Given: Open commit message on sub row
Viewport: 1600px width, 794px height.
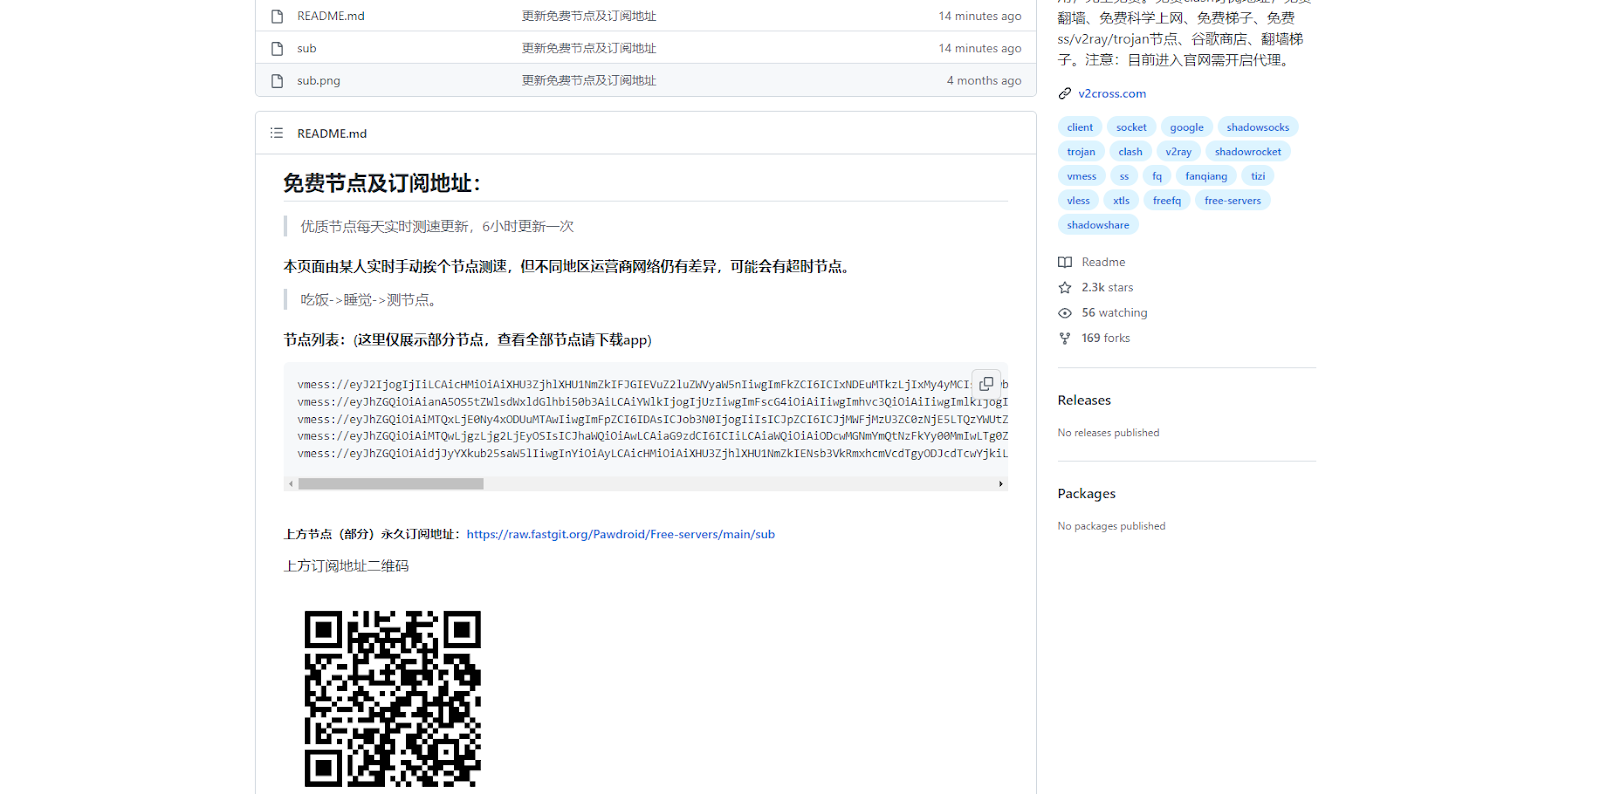Looking at the screenshot, I should (x=589, y=48).
